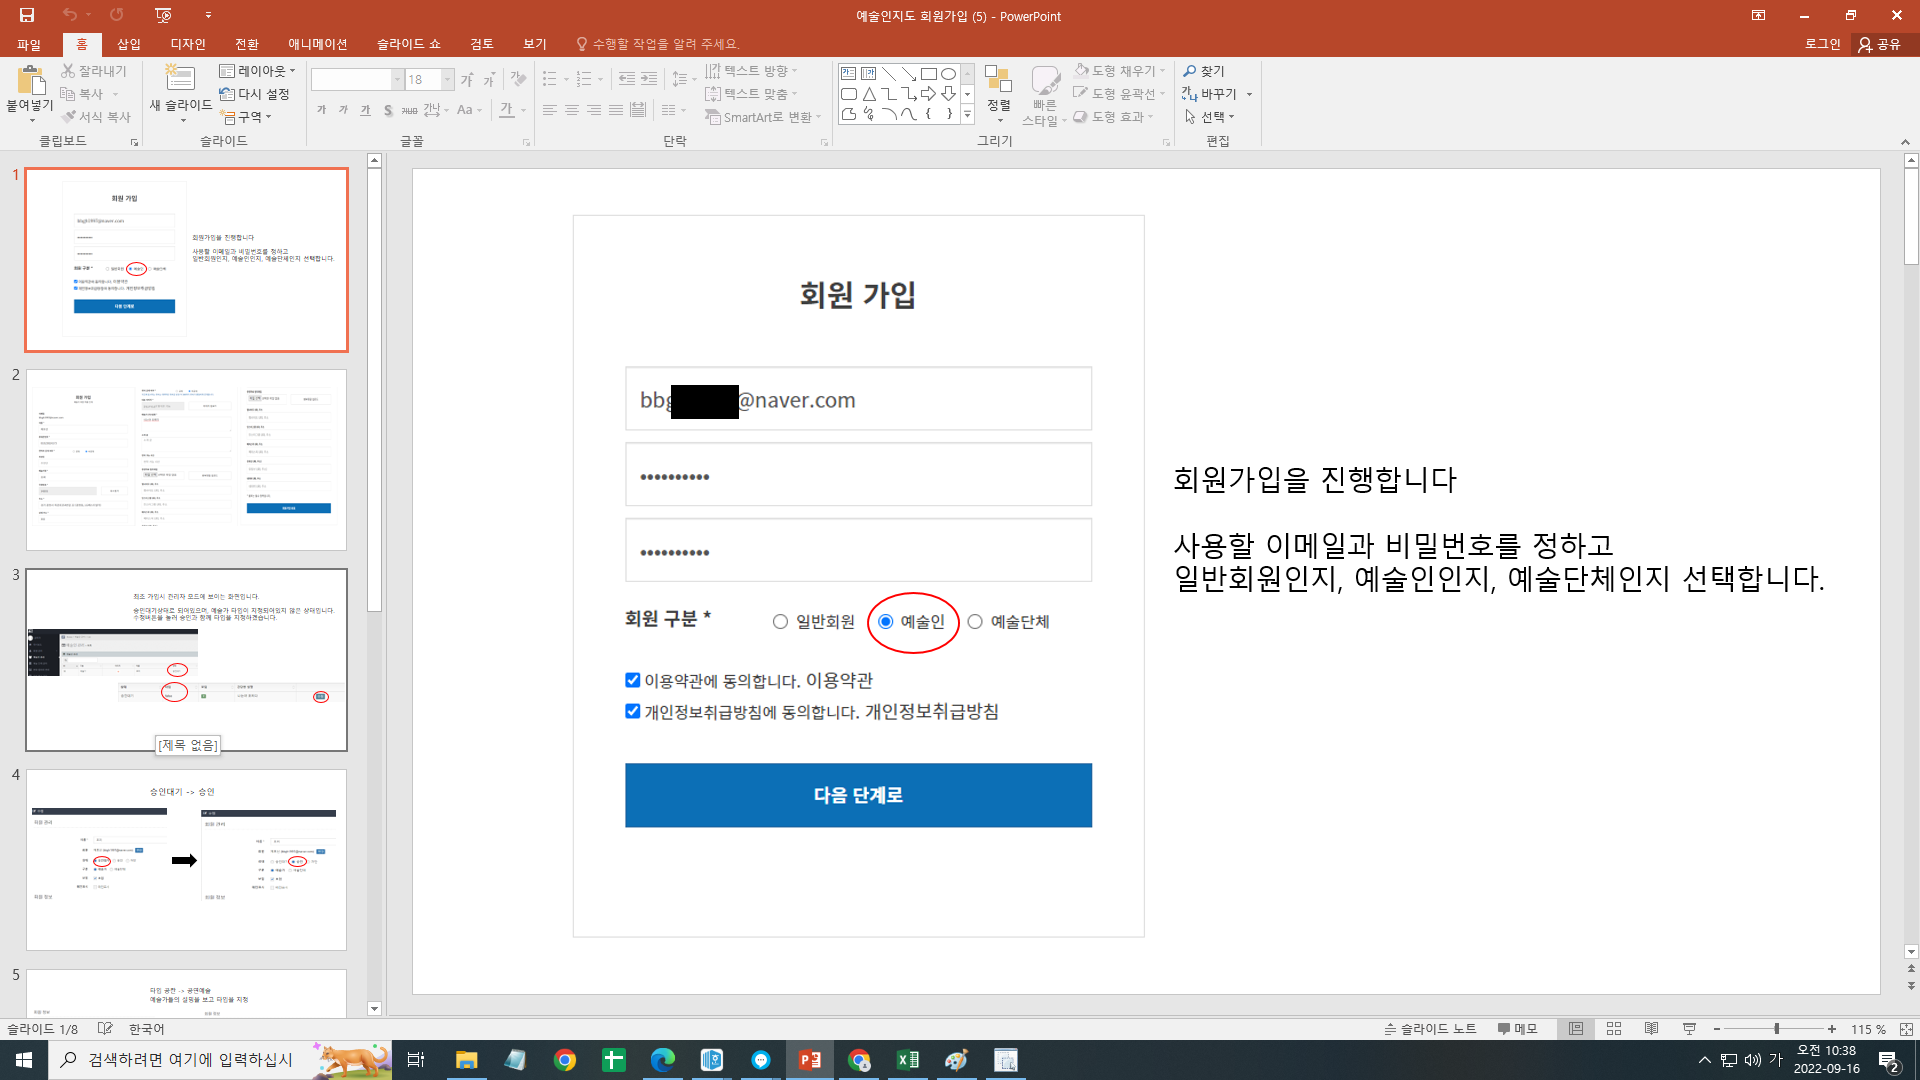Screen dimensions: 1920x1080
Task: Open the Insert (삽입) ribbon tab
Action: [x=129, y=44]
